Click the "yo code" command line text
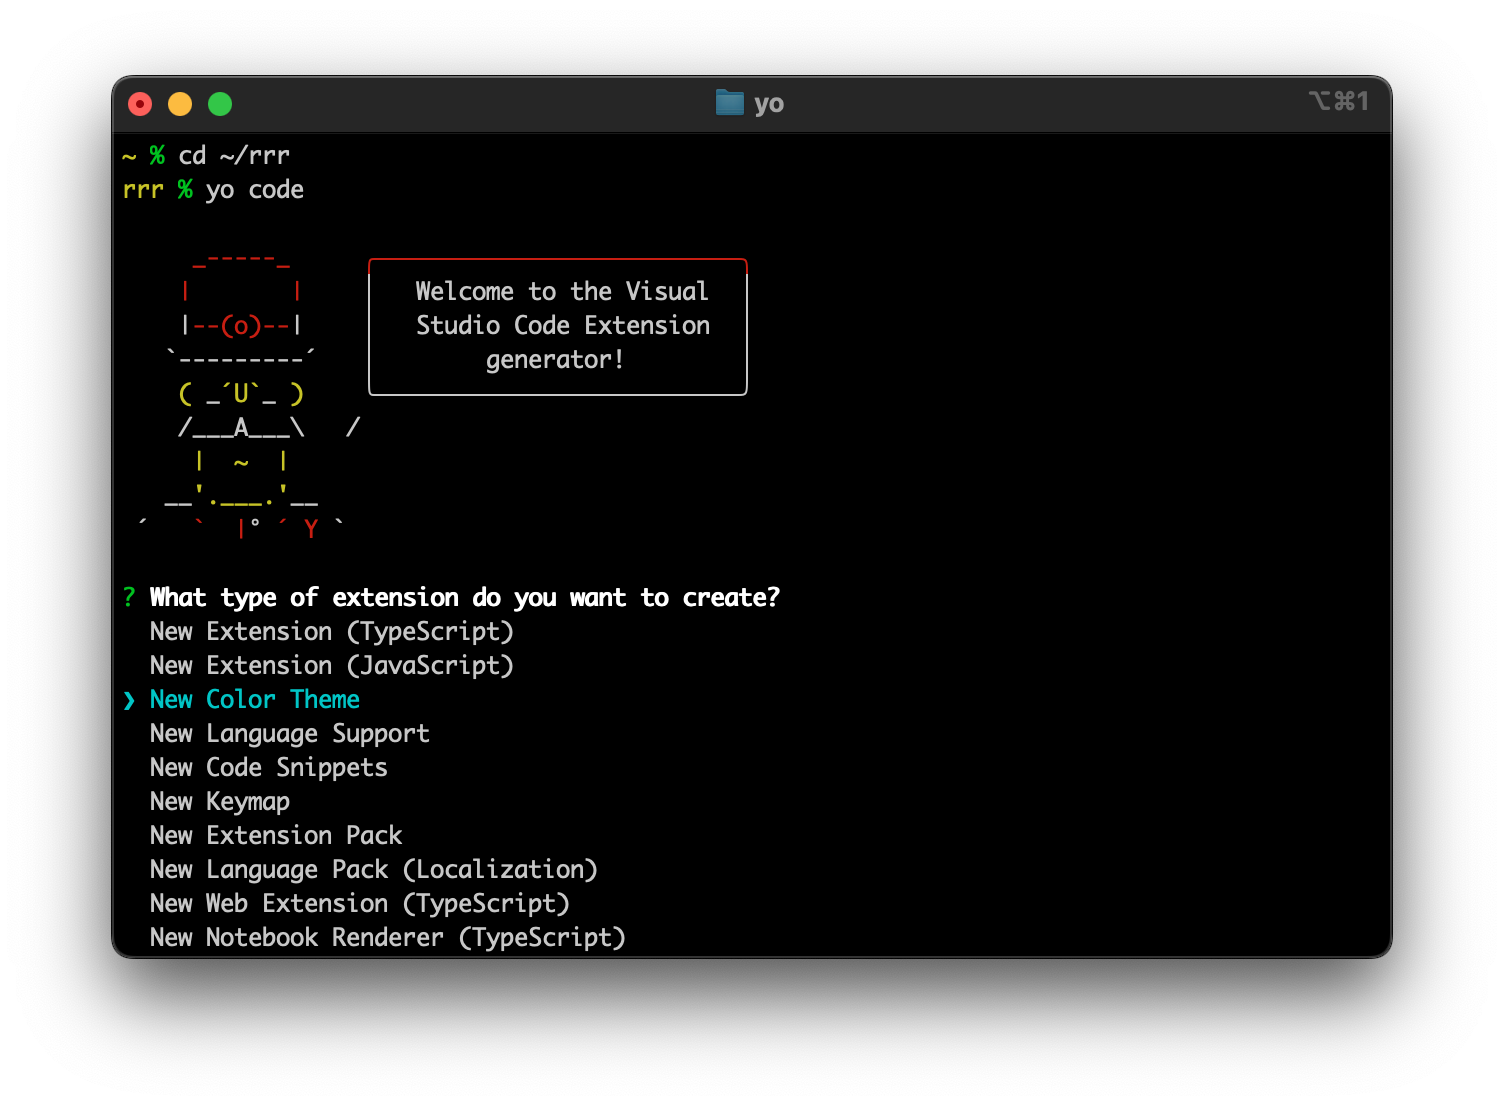Viewport: 1504px width, 1106px height. point(255,190)
